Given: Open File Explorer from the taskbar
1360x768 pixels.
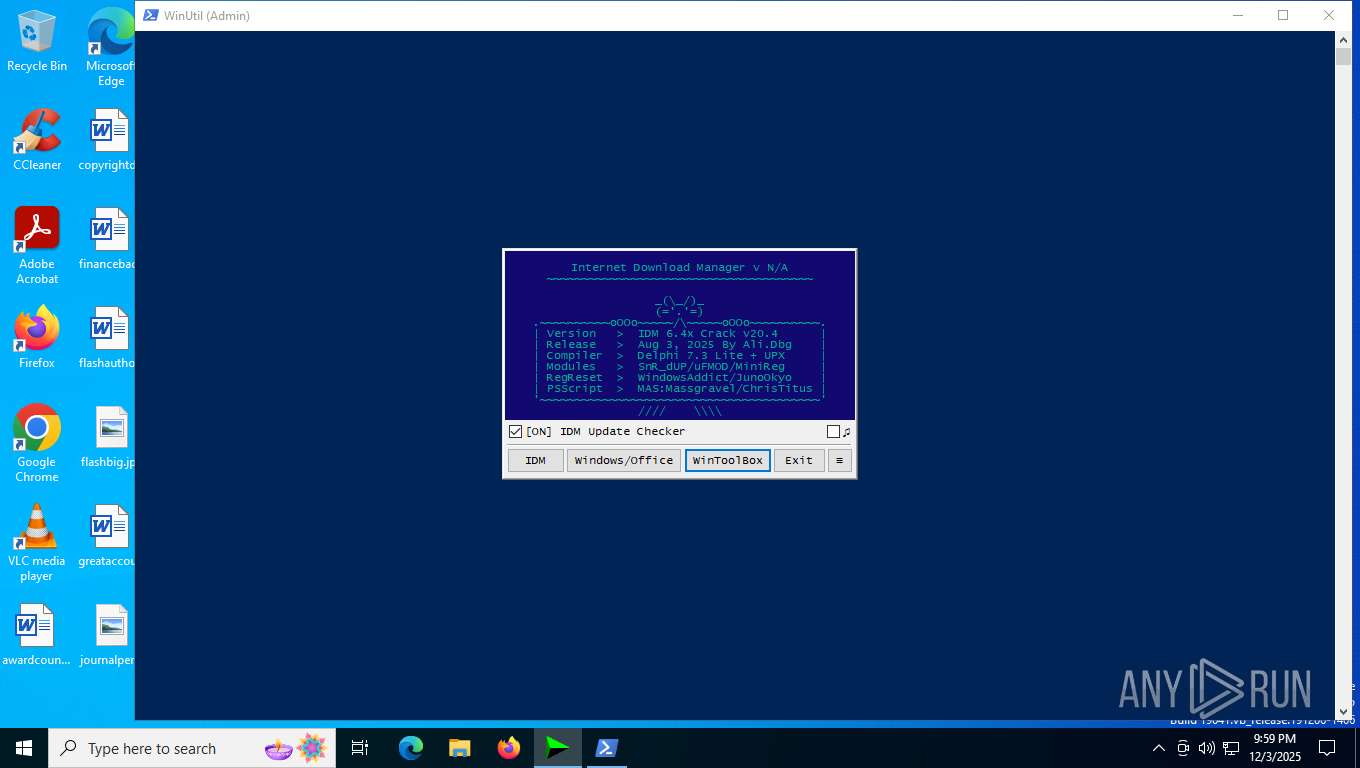Looking at the screenshot, I should [459, 748].
